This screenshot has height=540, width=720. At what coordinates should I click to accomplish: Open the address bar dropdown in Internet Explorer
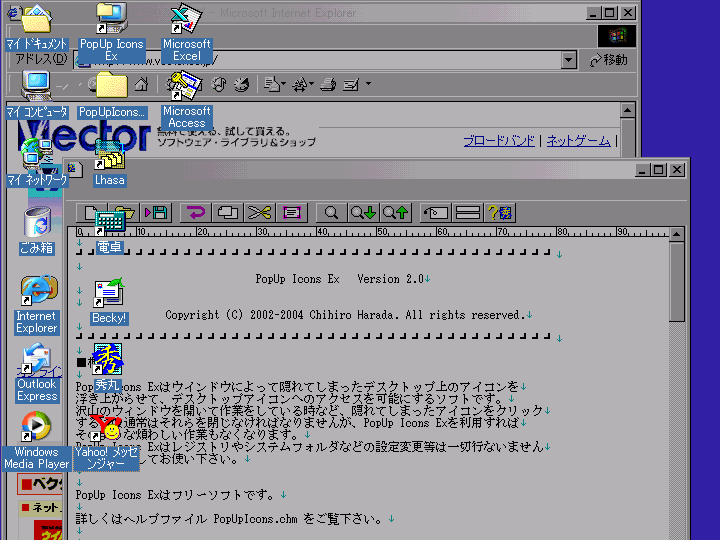coord(568,60)
